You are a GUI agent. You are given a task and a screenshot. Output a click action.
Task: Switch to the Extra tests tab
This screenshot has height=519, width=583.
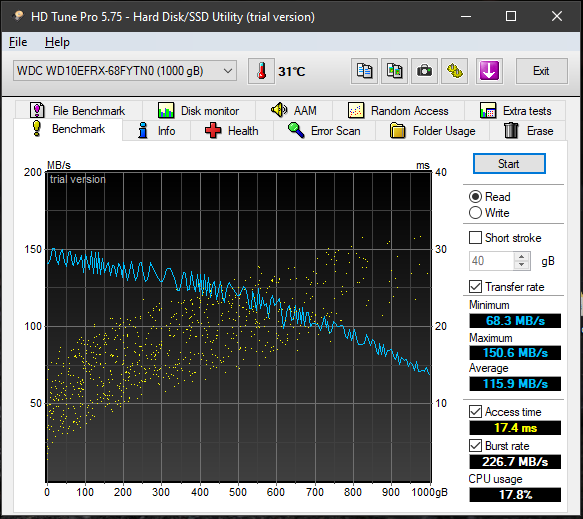[516, 110]
